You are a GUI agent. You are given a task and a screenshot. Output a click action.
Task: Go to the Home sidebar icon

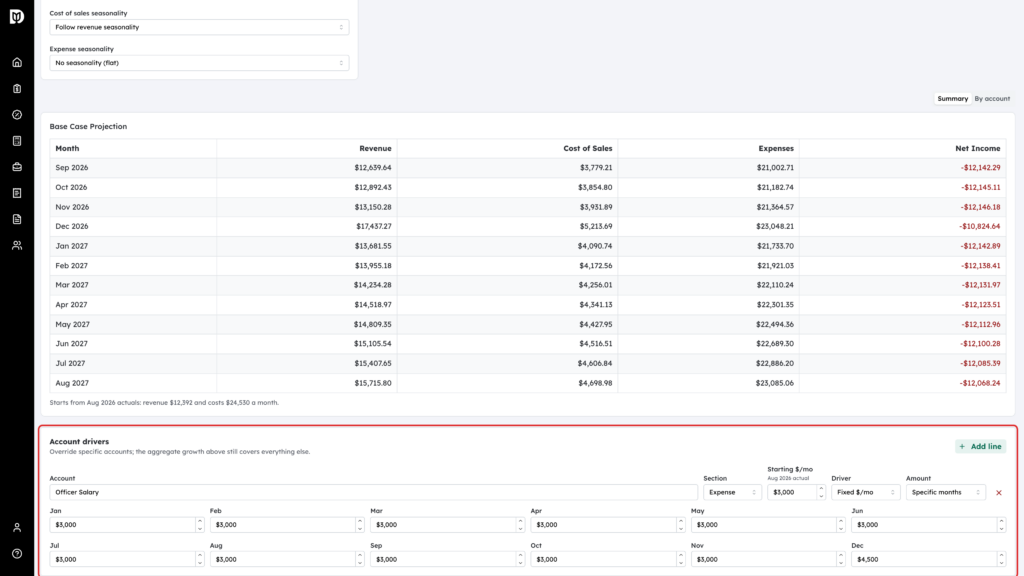pos(17,63)
